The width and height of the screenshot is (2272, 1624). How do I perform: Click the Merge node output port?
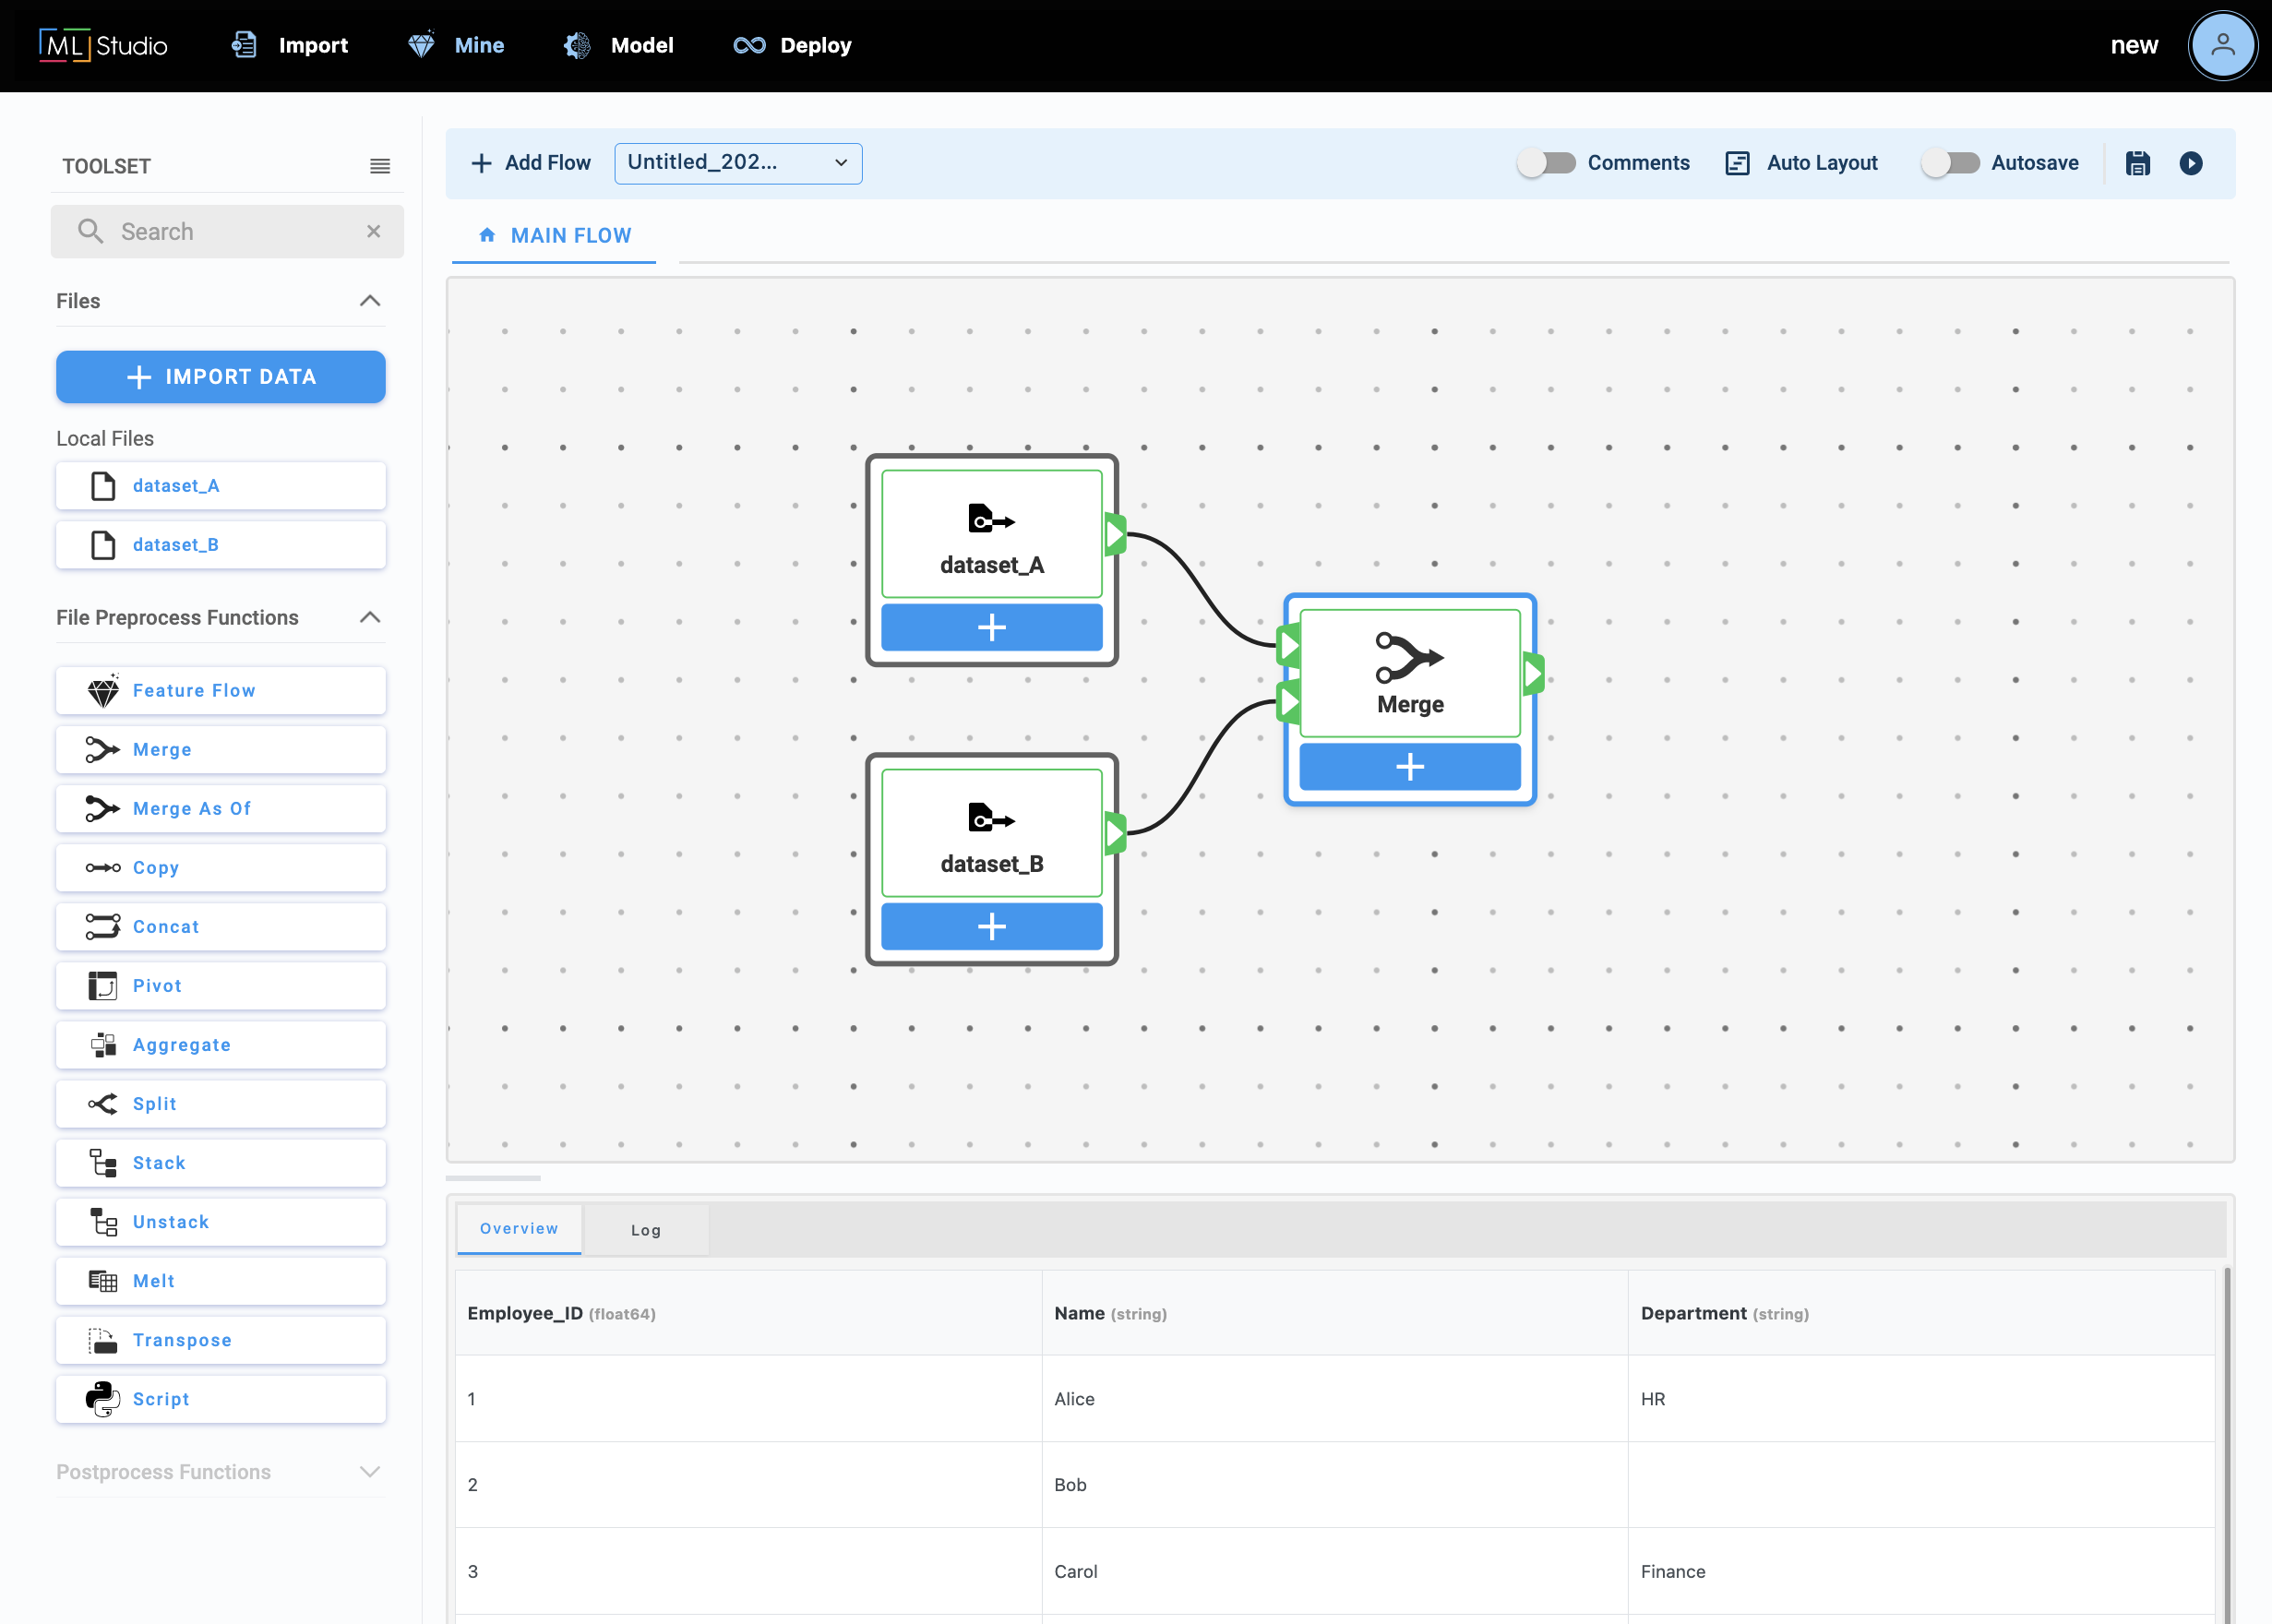1534,674
